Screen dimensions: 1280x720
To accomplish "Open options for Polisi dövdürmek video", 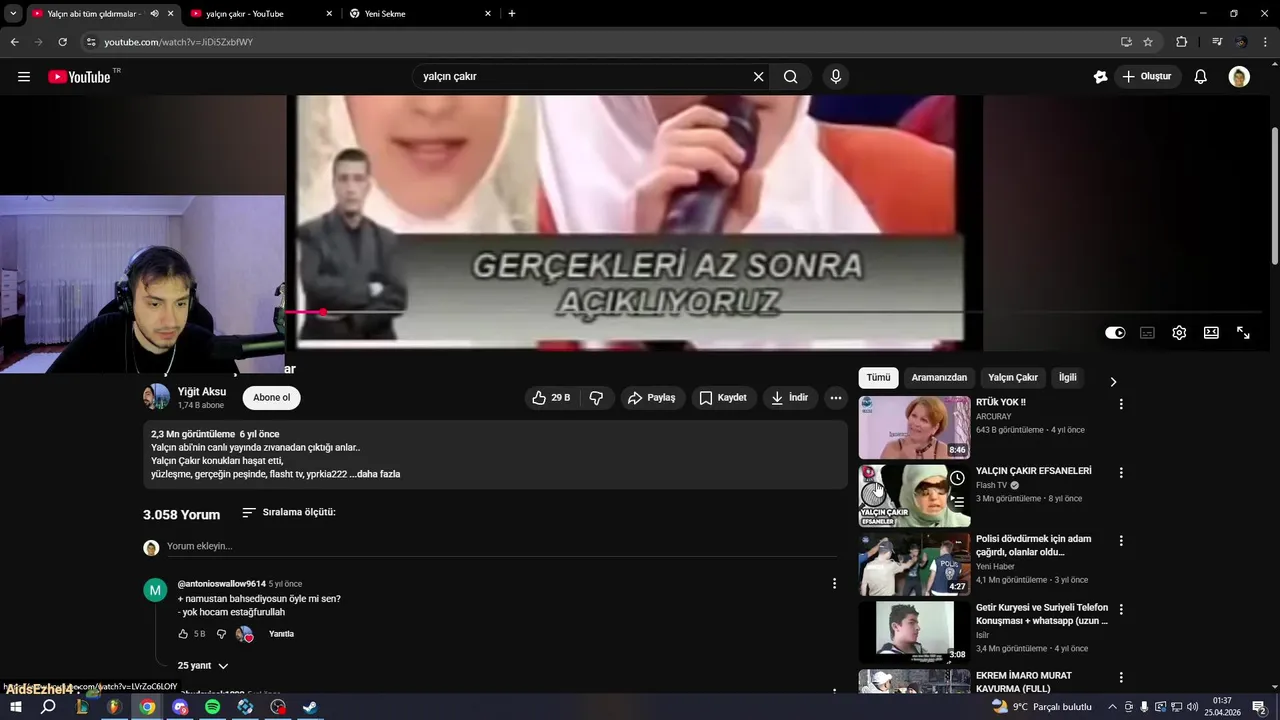I will [x=1121, y=541].
